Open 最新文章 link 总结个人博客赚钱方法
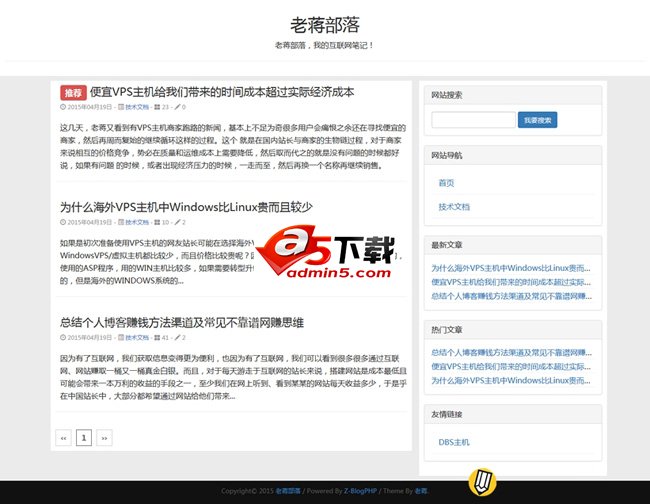The height and width of the screenshot is (504, 650). point(512,296)
